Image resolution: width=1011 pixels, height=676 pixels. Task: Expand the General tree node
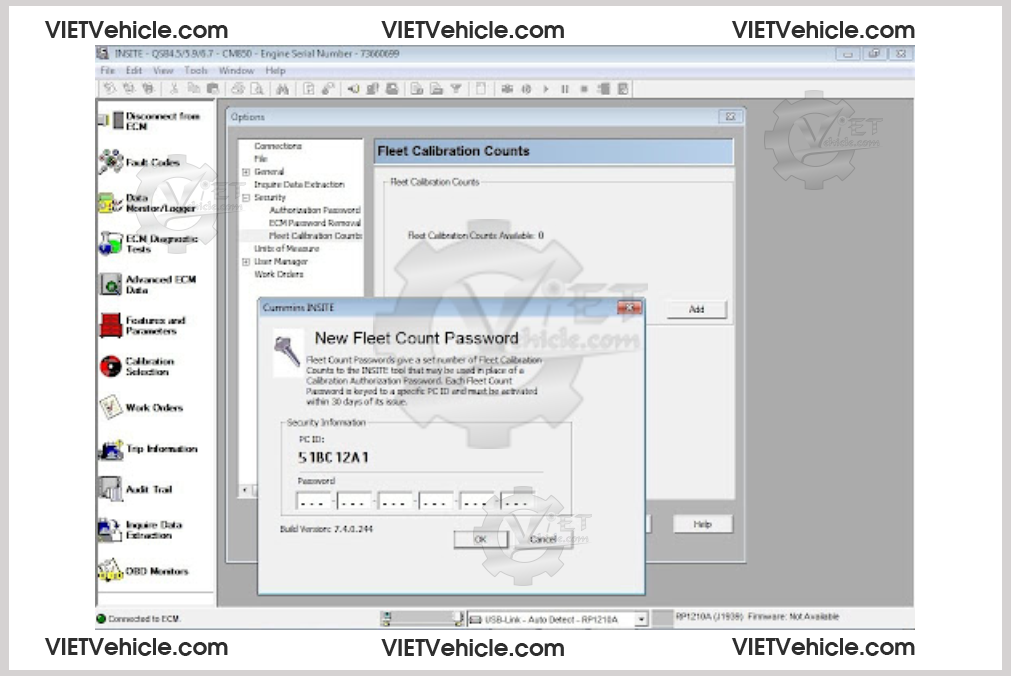pos(246,172)
